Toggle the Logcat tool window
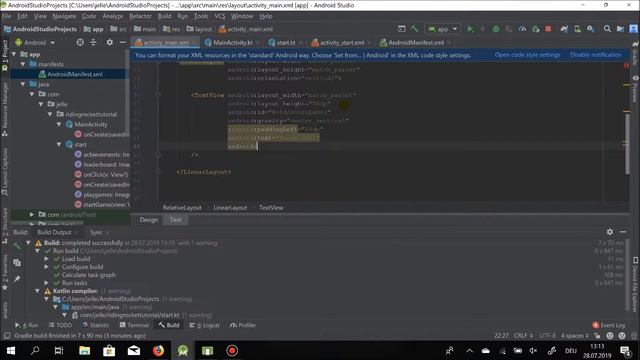The height and width of the screenshot is (360, 640). (x=204, y=325)
